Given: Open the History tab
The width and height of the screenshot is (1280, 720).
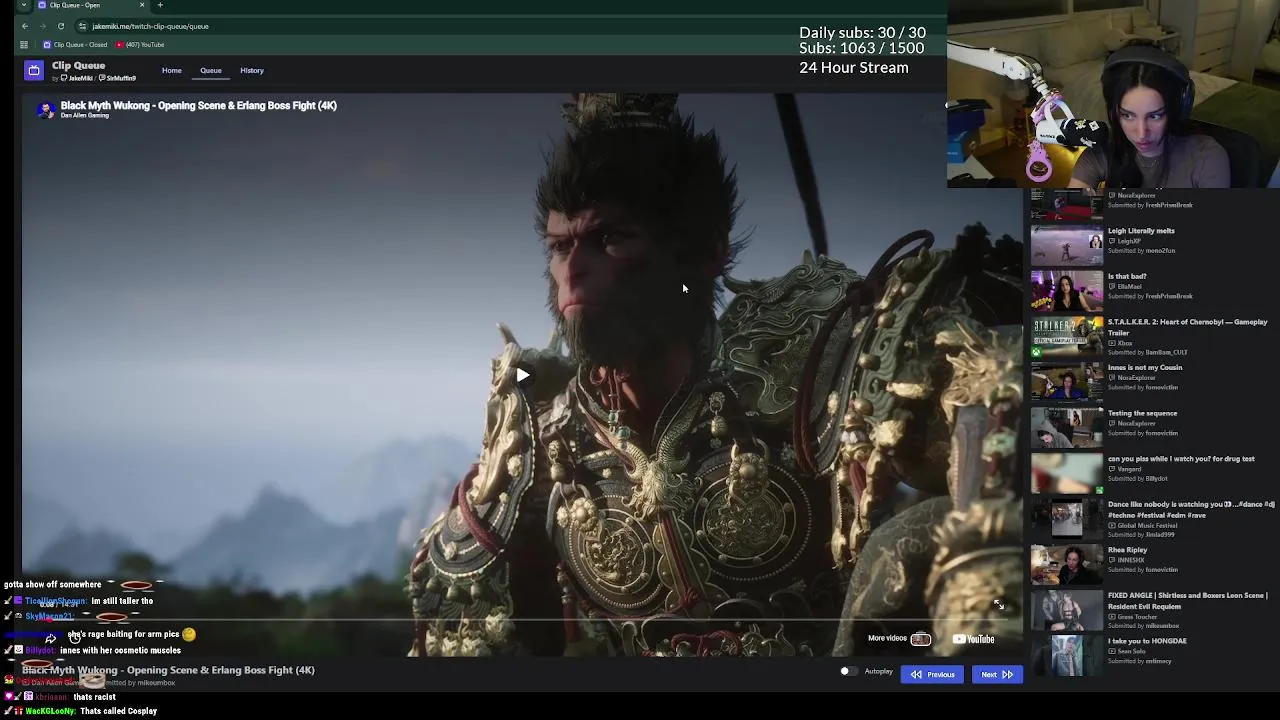Looking at the screenshot, I should tap(252, 70).
